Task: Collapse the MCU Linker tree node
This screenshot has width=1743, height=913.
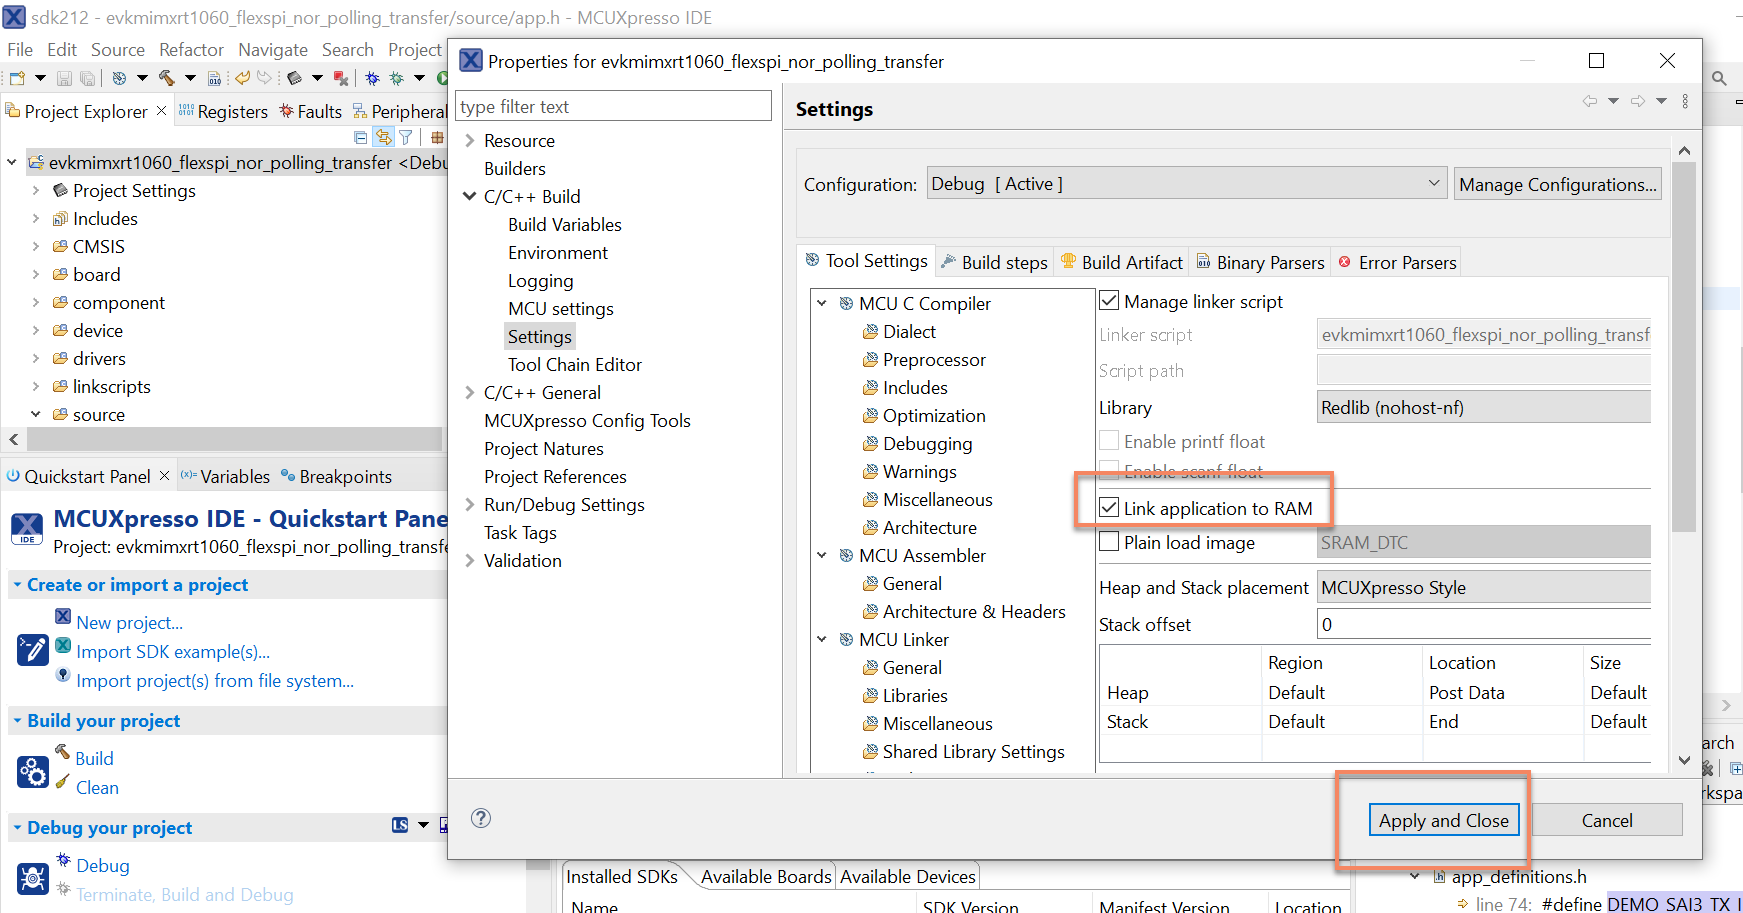Action: click(x=822, y=639)
